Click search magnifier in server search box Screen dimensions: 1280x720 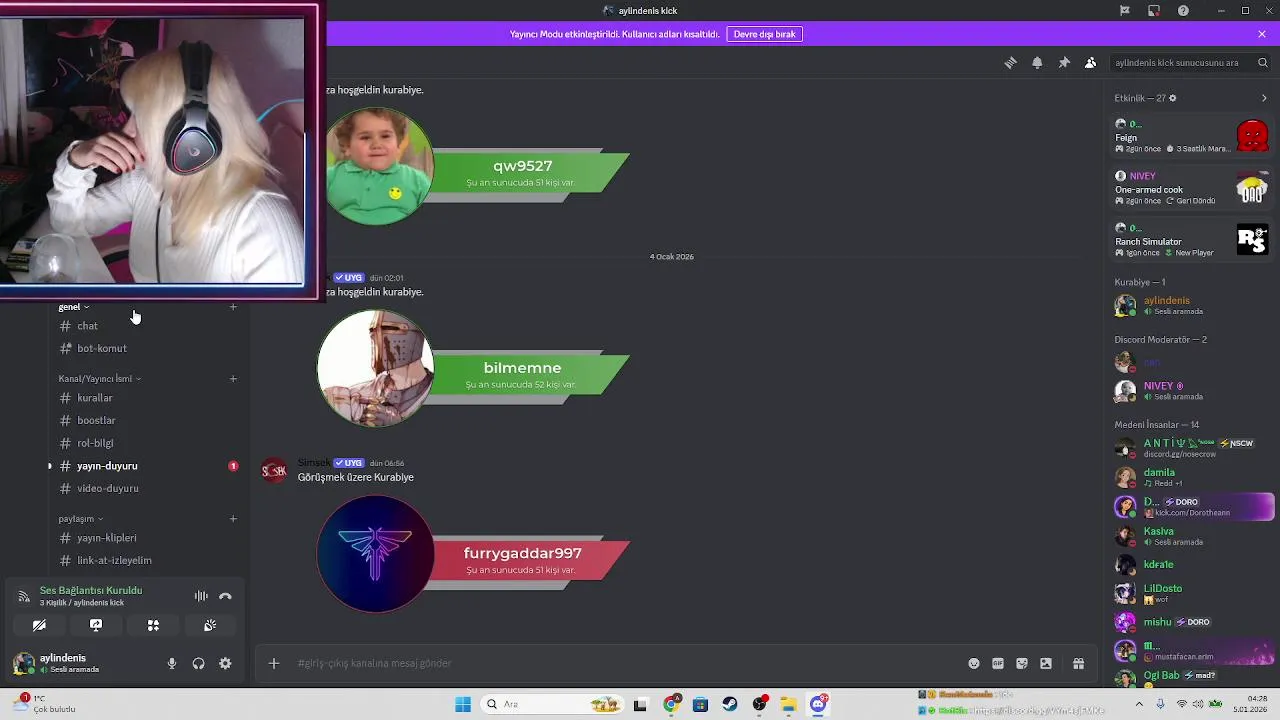point(1263,62)
